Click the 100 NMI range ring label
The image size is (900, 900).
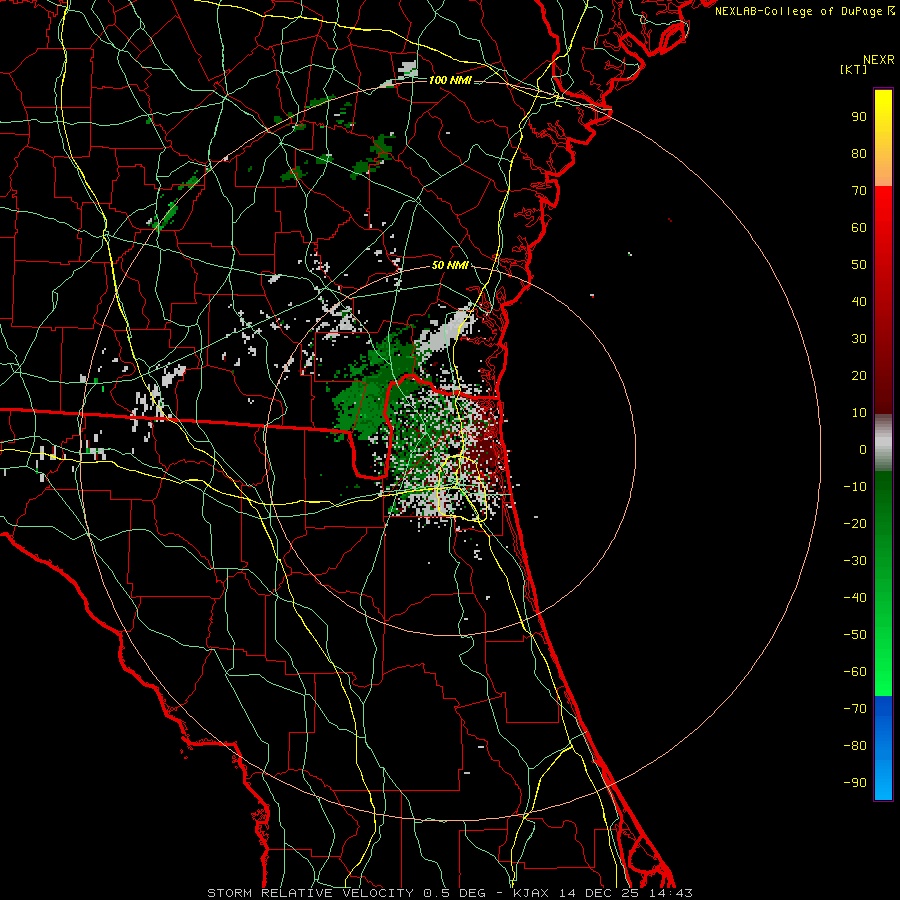click(450, 80)
